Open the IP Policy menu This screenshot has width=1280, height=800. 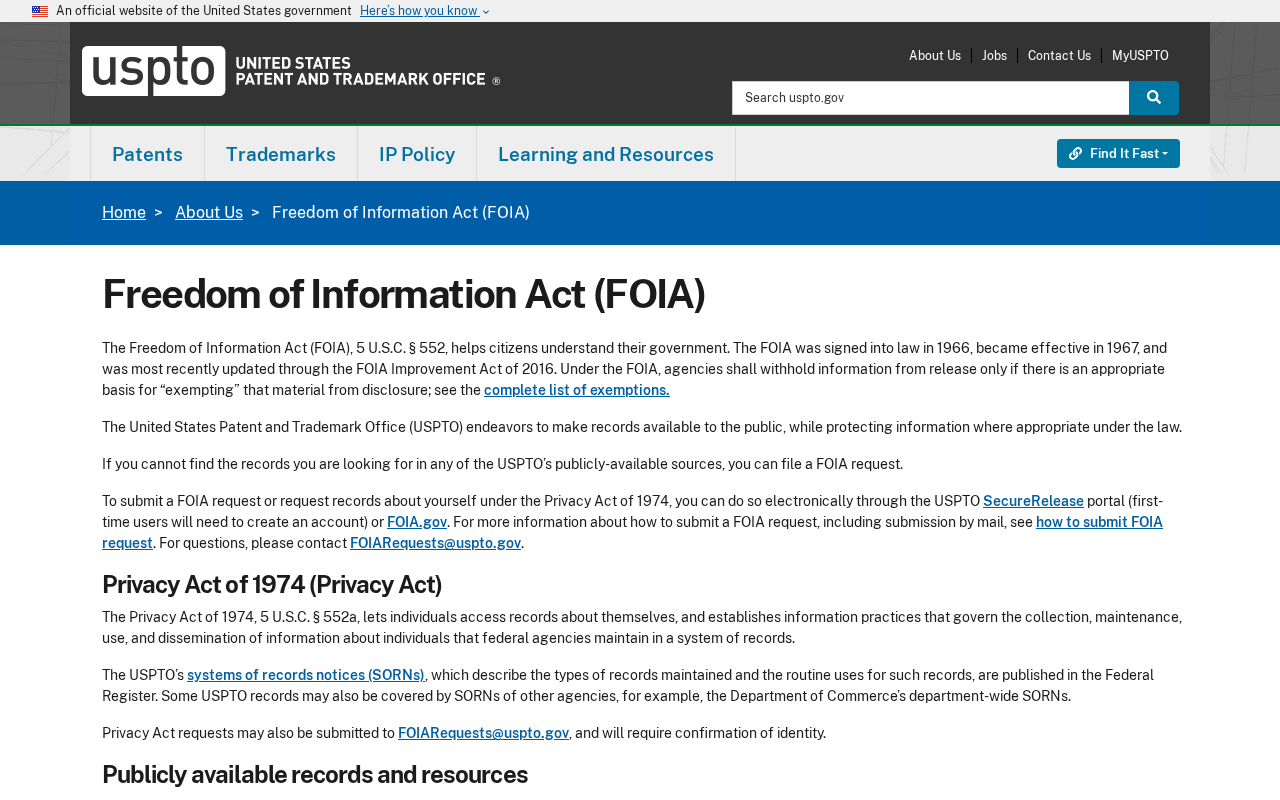(417, 154)
